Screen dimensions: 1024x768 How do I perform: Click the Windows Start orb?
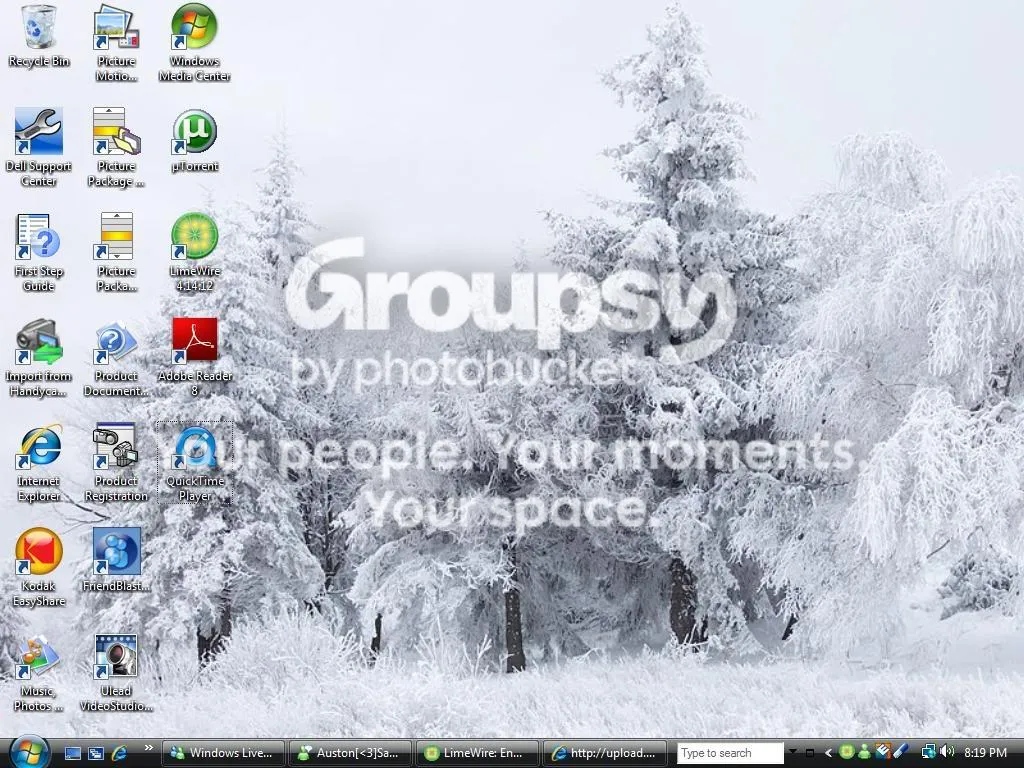click(29, 752)
